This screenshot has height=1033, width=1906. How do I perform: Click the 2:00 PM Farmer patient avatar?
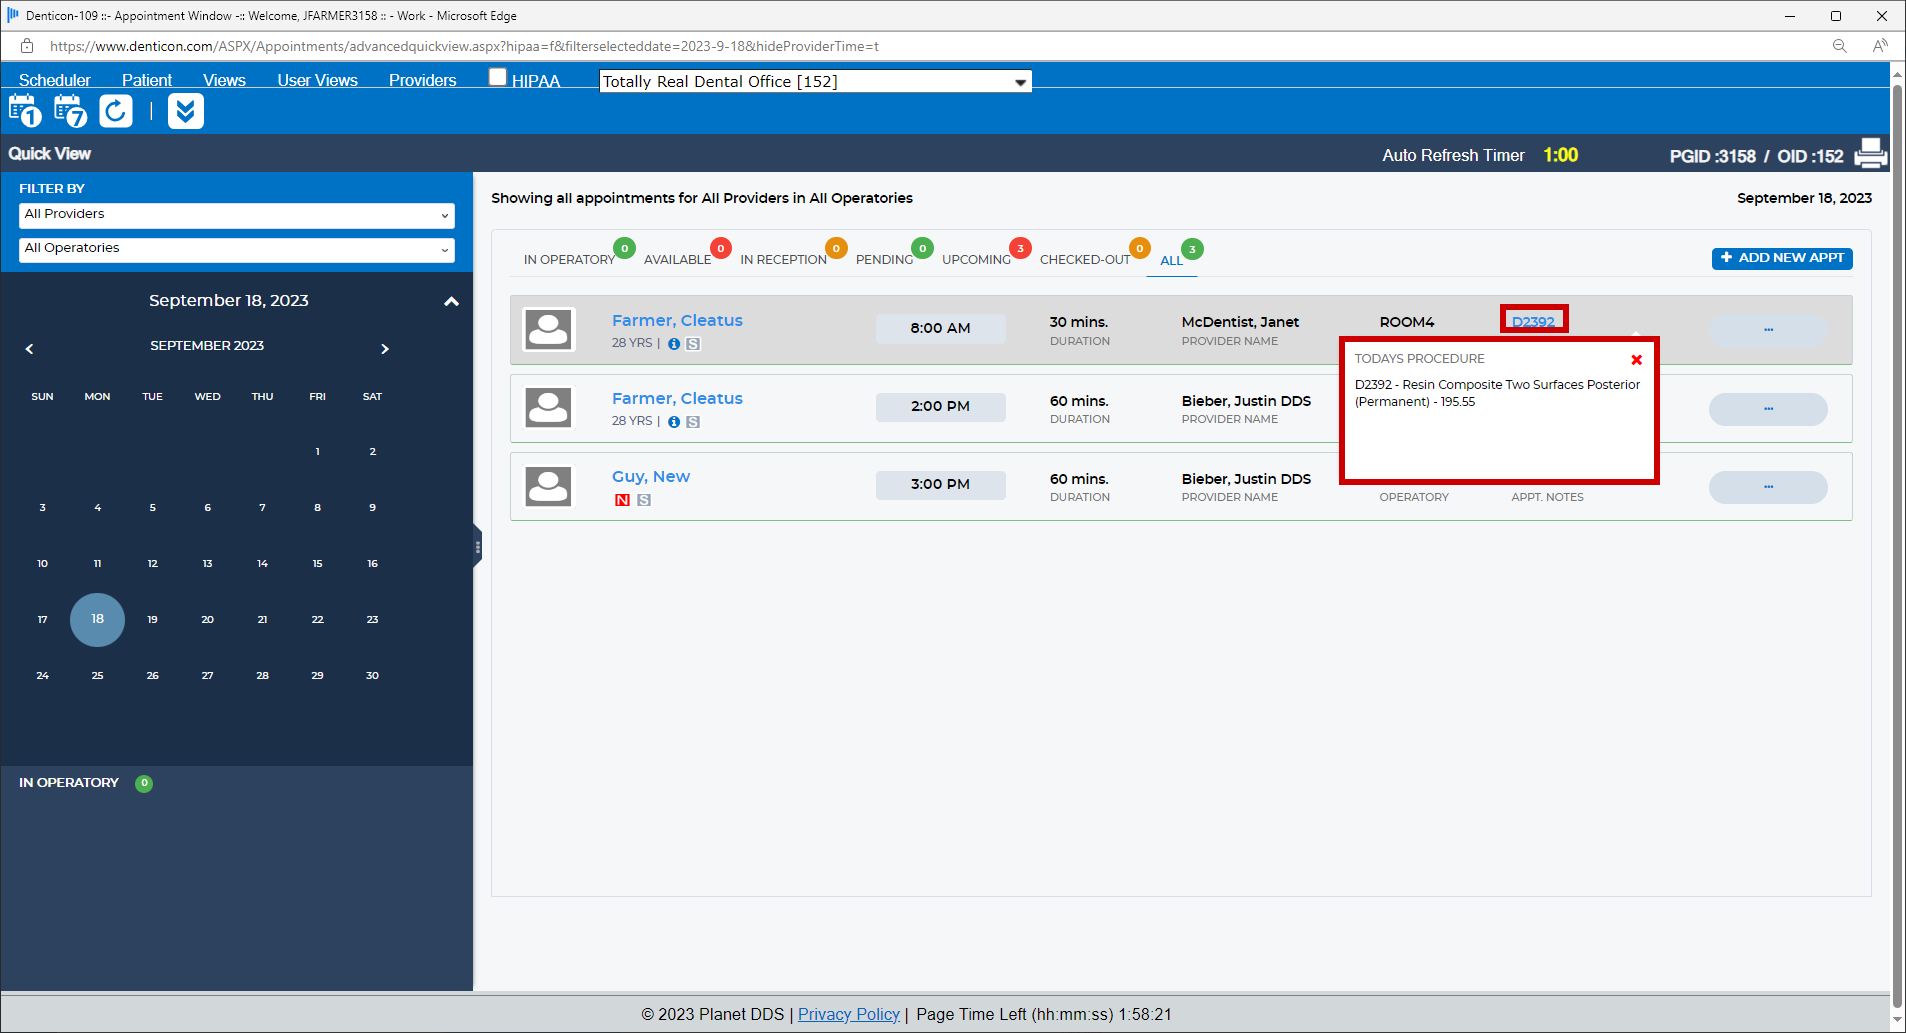(549, 407)
